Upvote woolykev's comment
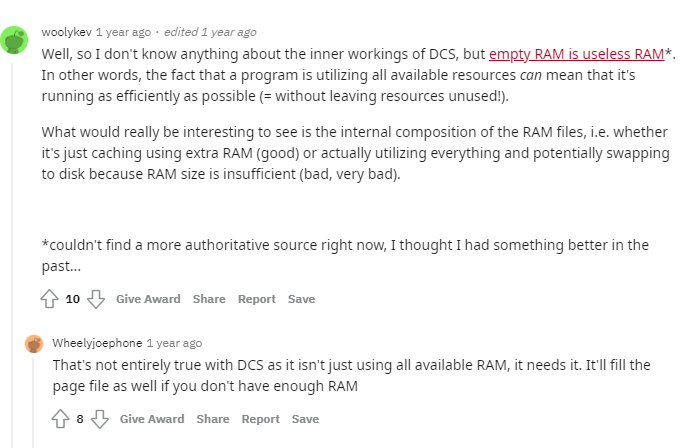 pyautogui.click(x=50, y=299)
